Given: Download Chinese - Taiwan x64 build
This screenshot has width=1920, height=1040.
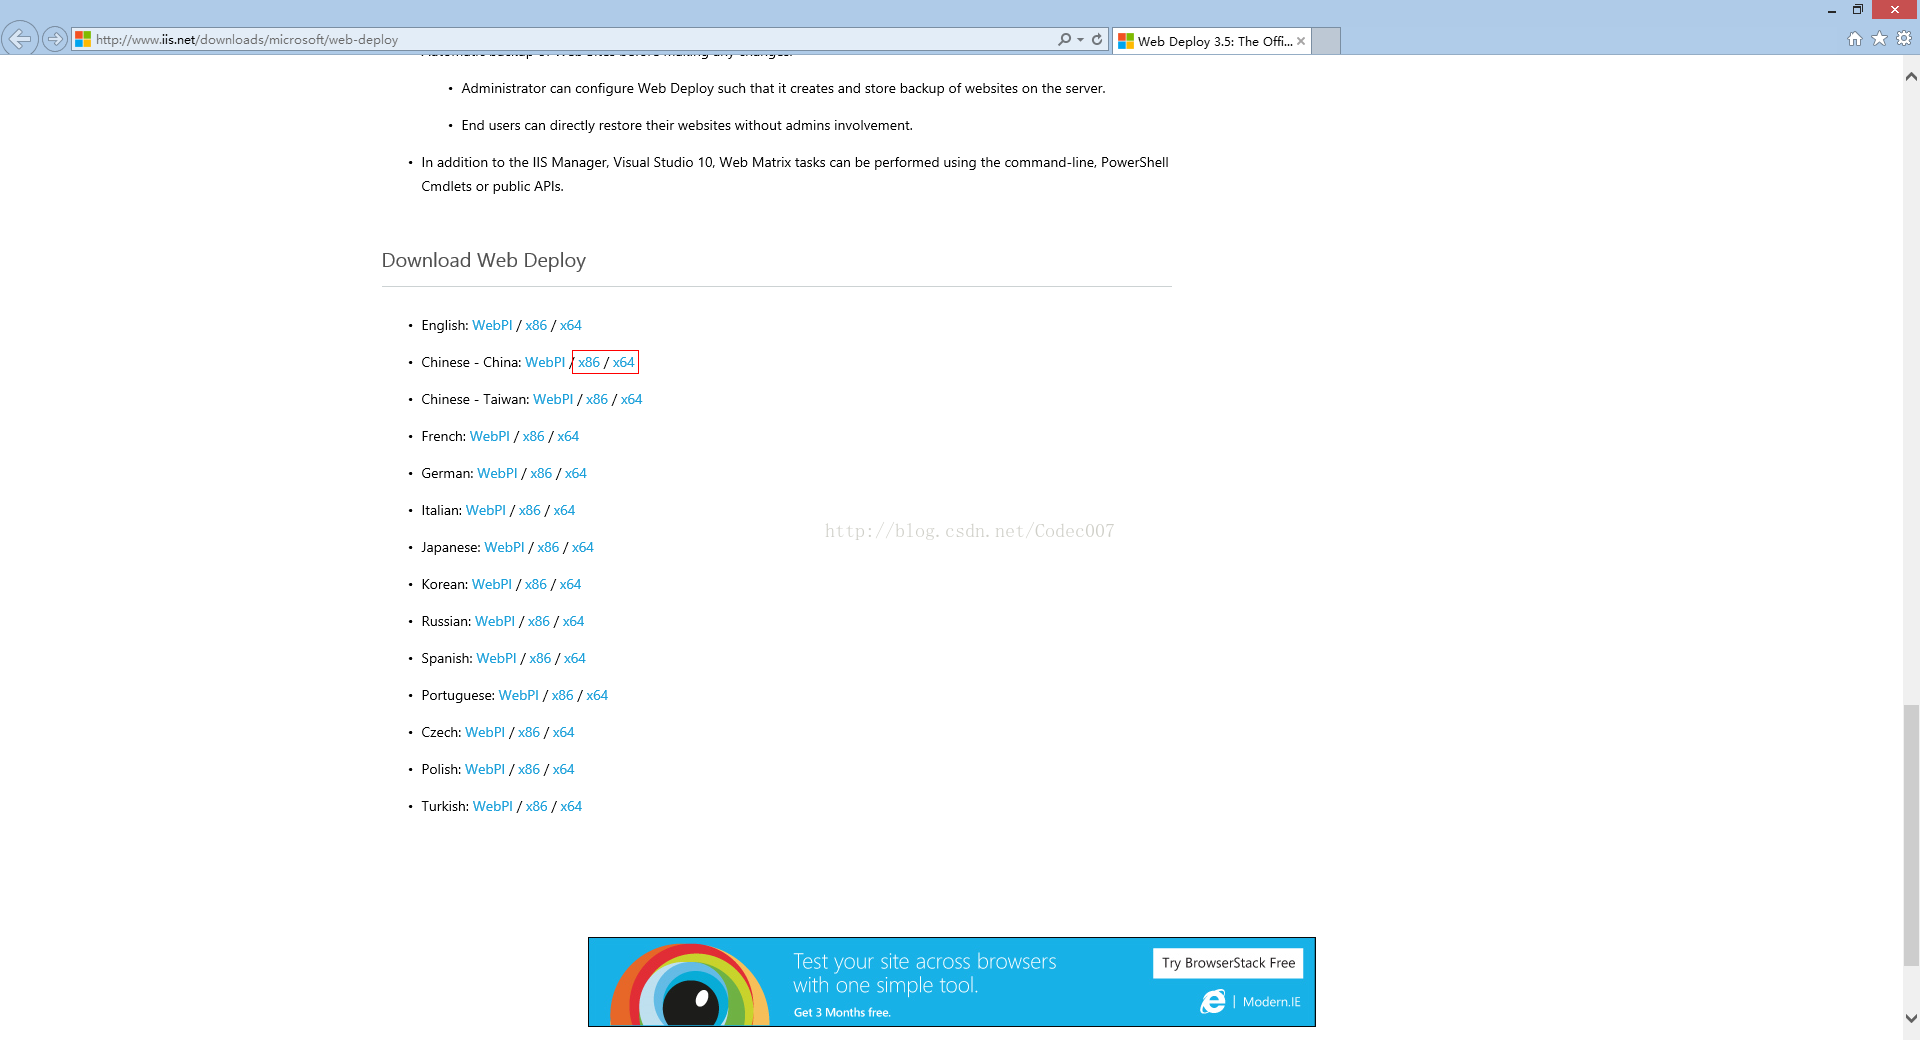Looking at the screenshot, I should pos(632,399).
